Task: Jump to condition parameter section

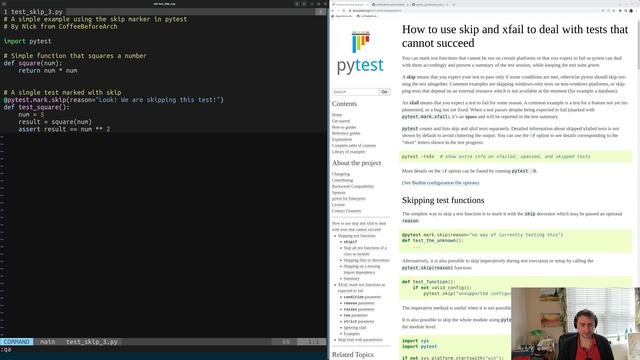Action: point(362,297)
